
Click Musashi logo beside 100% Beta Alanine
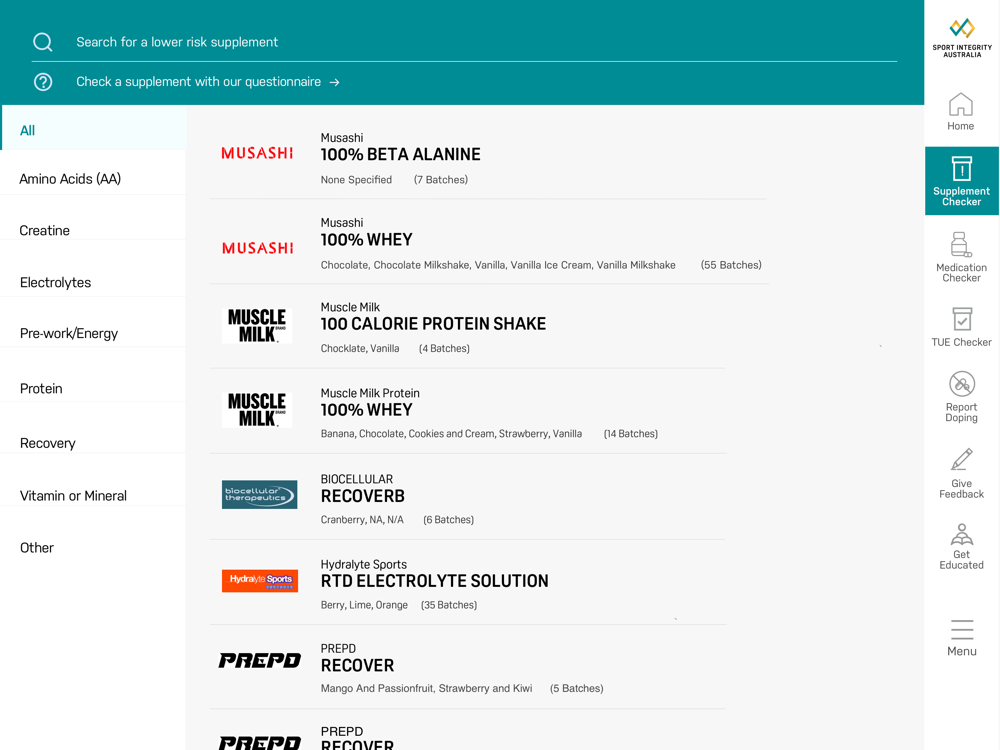(257, 153)
